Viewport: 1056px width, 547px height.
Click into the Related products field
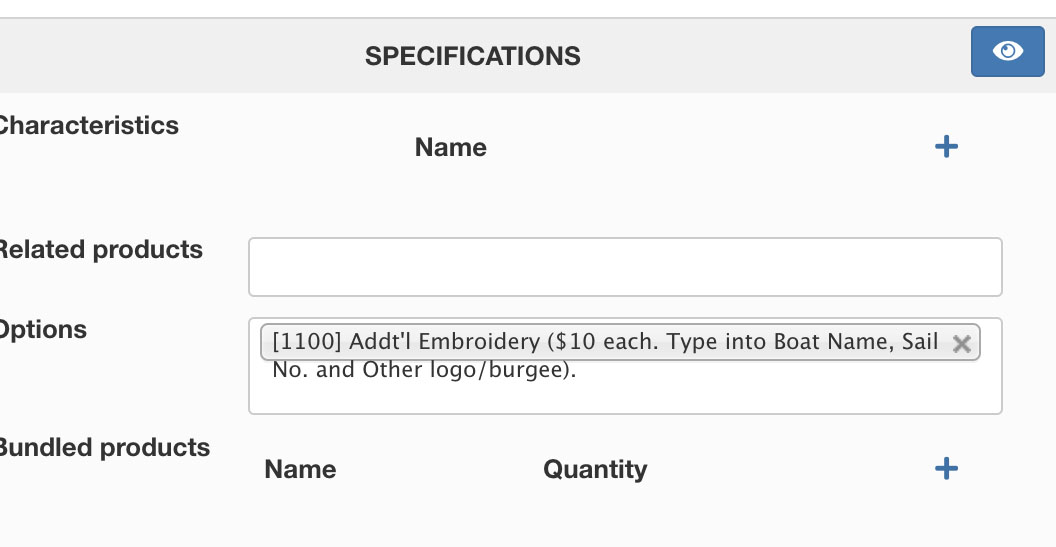tap(625, 267)
